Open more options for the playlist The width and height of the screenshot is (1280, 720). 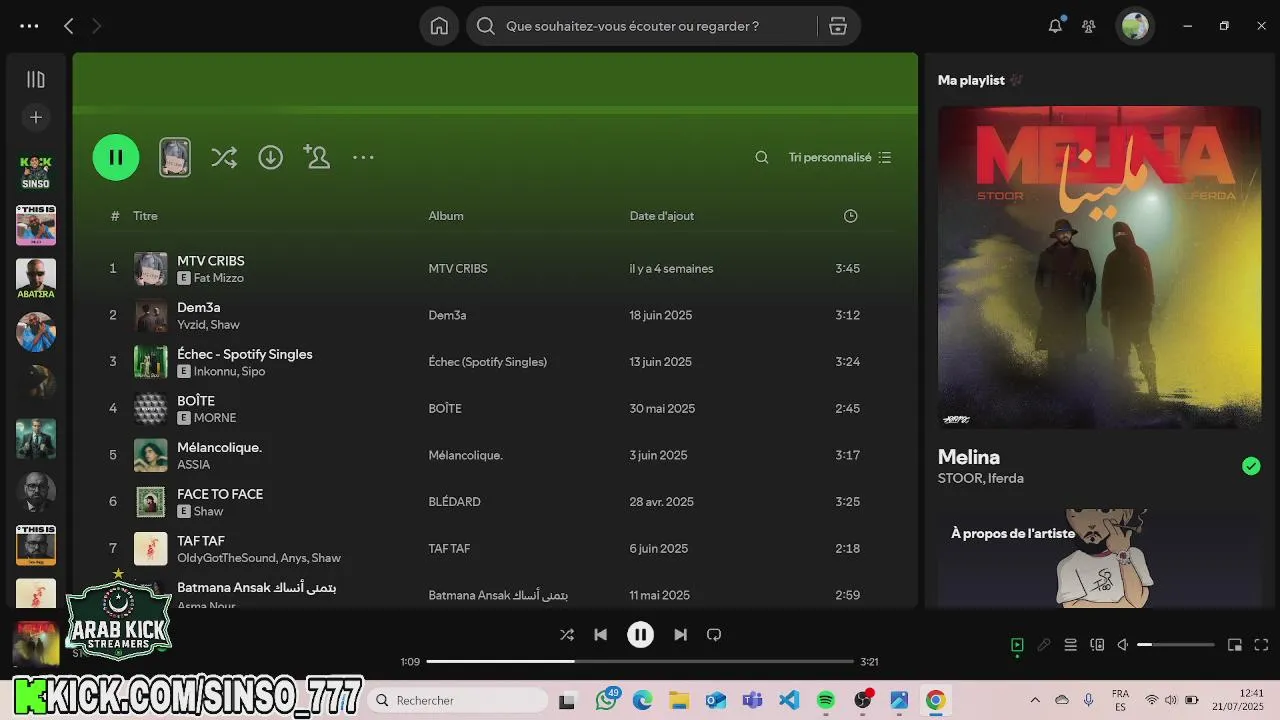click(x=363, y=157)
